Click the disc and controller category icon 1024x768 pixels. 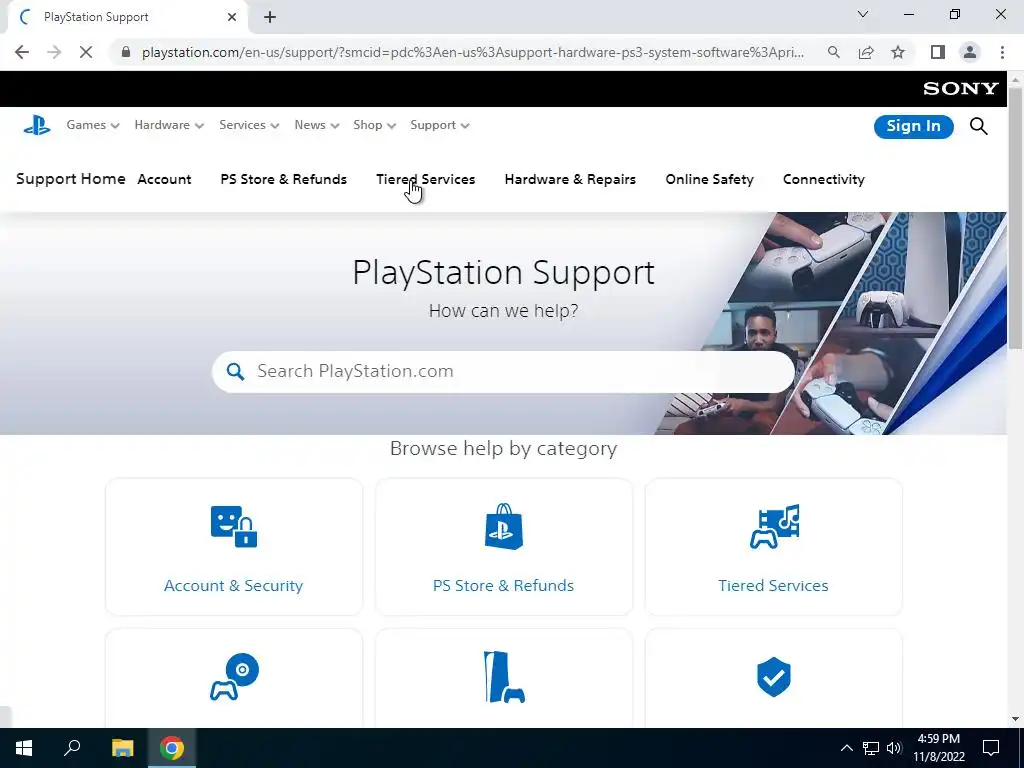(234, 677)
